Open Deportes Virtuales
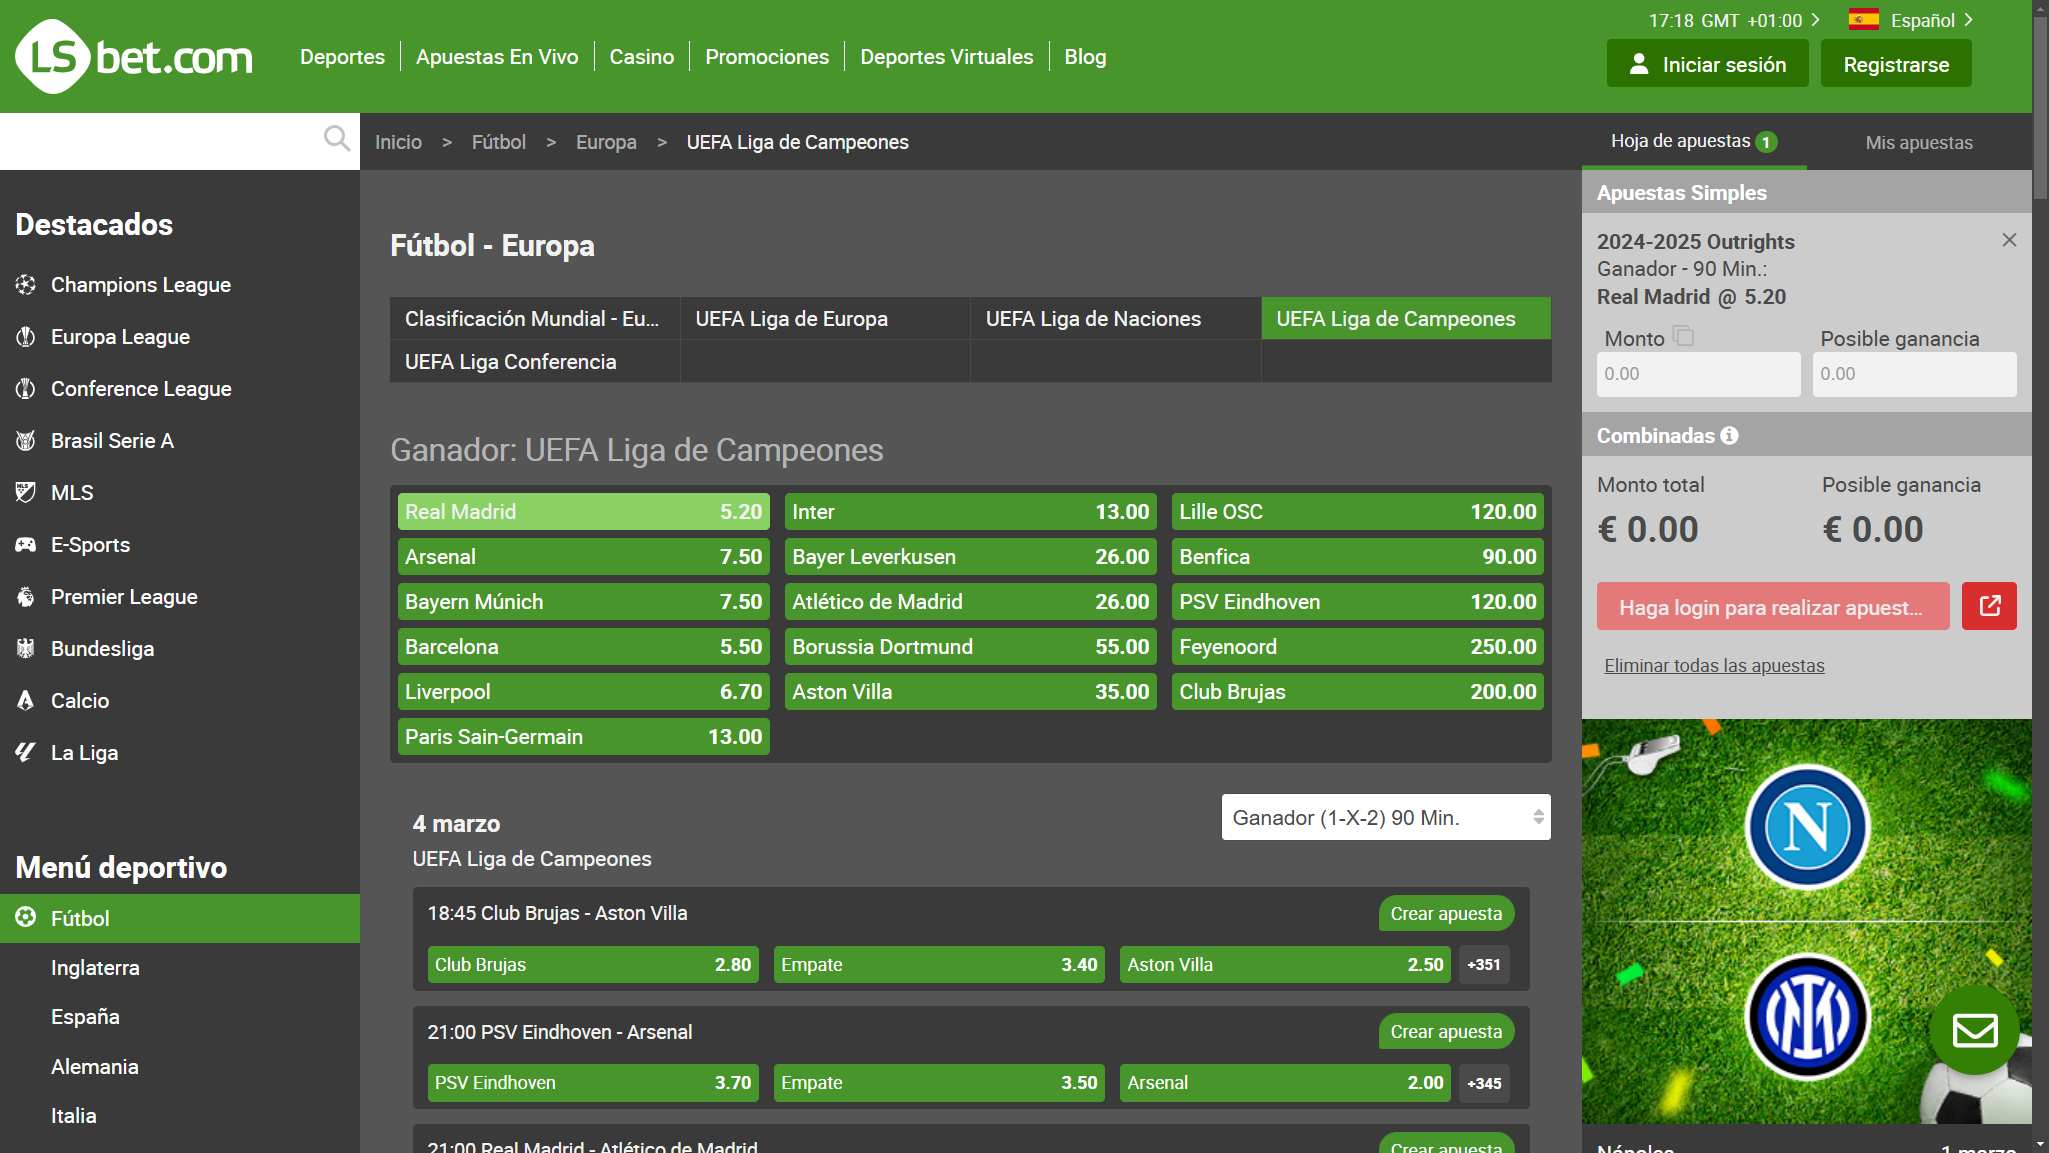The width and height of the screenshot is (2049, 1153). click(947, 57)
